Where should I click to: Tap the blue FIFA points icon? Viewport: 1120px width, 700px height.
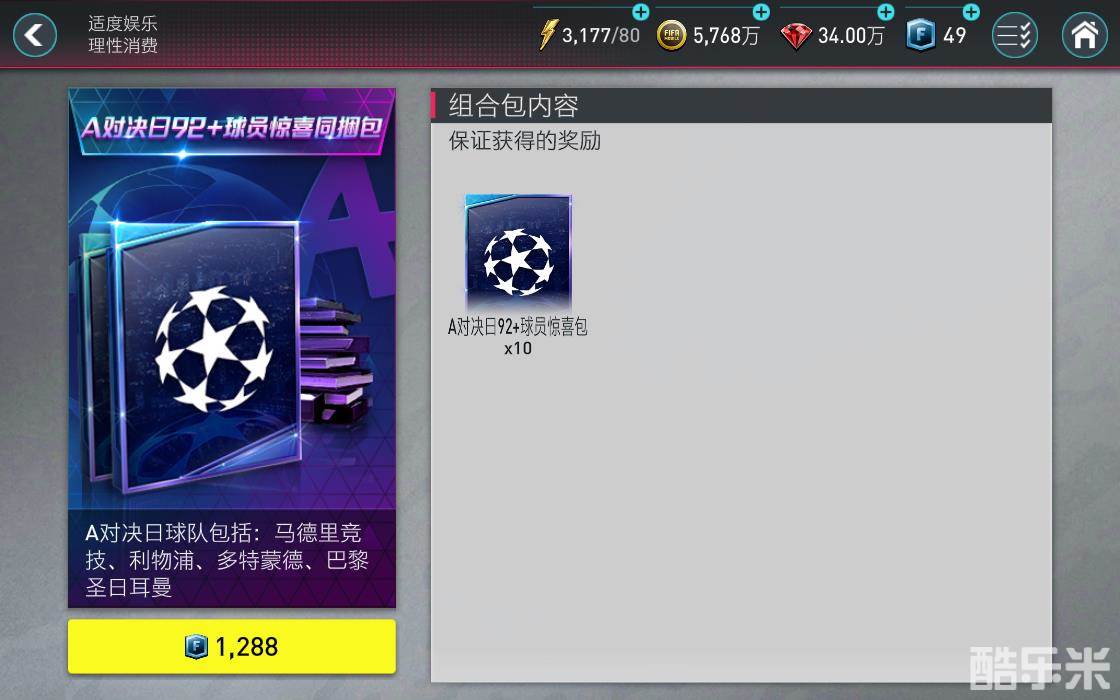920,36
